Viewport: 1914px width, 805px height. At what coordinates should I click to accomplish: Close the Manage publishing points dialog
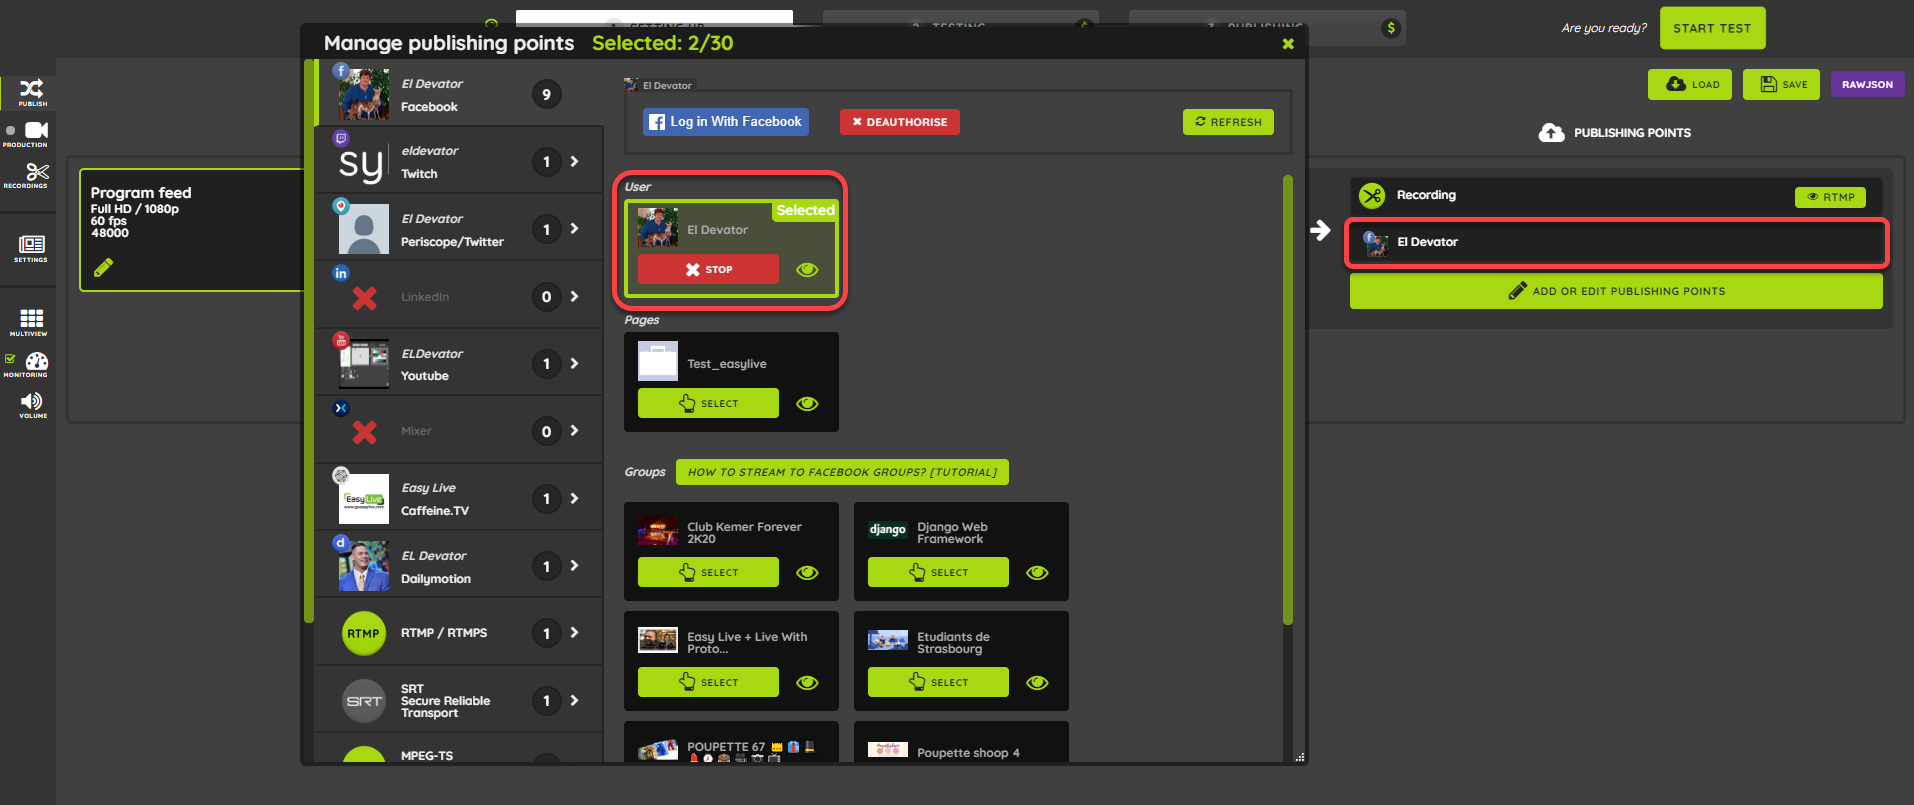tap(1288, 44)
